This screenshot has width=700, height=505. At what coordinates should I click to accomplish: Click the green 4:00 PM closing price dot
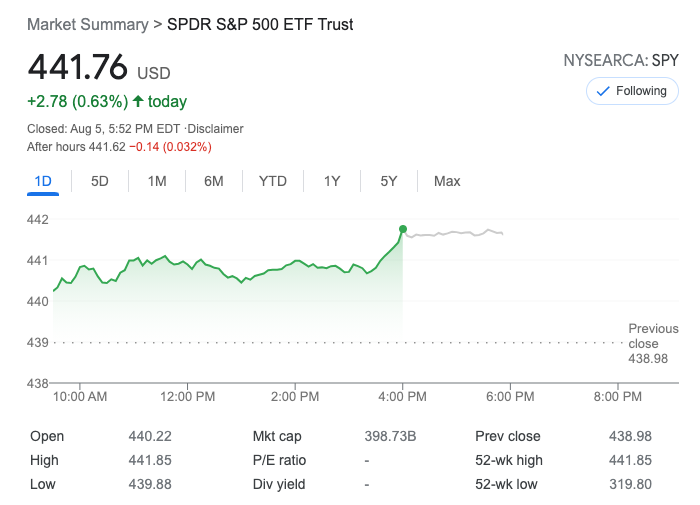tap(403, 229)
